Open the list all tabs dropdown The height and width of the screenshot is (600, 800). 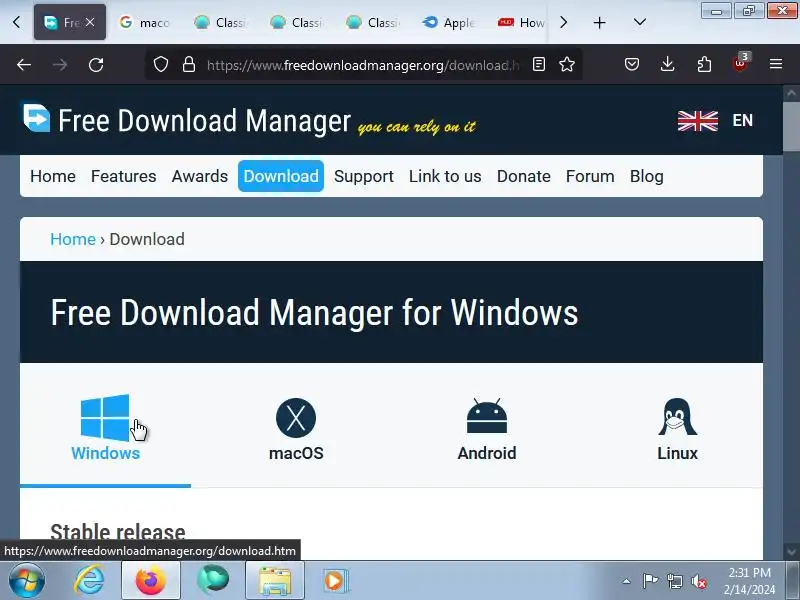point(640,22)
